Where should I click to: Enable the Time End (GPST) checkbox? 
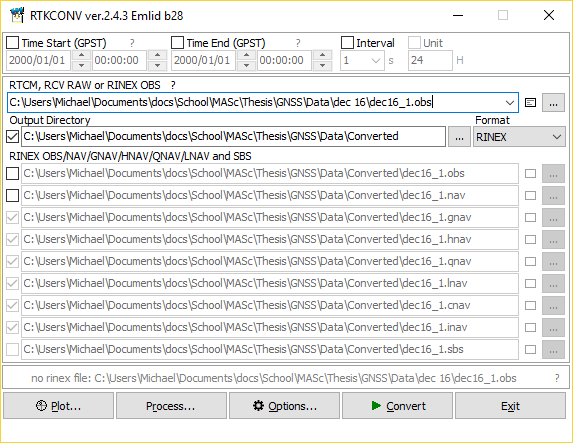(x=177, y=43)
